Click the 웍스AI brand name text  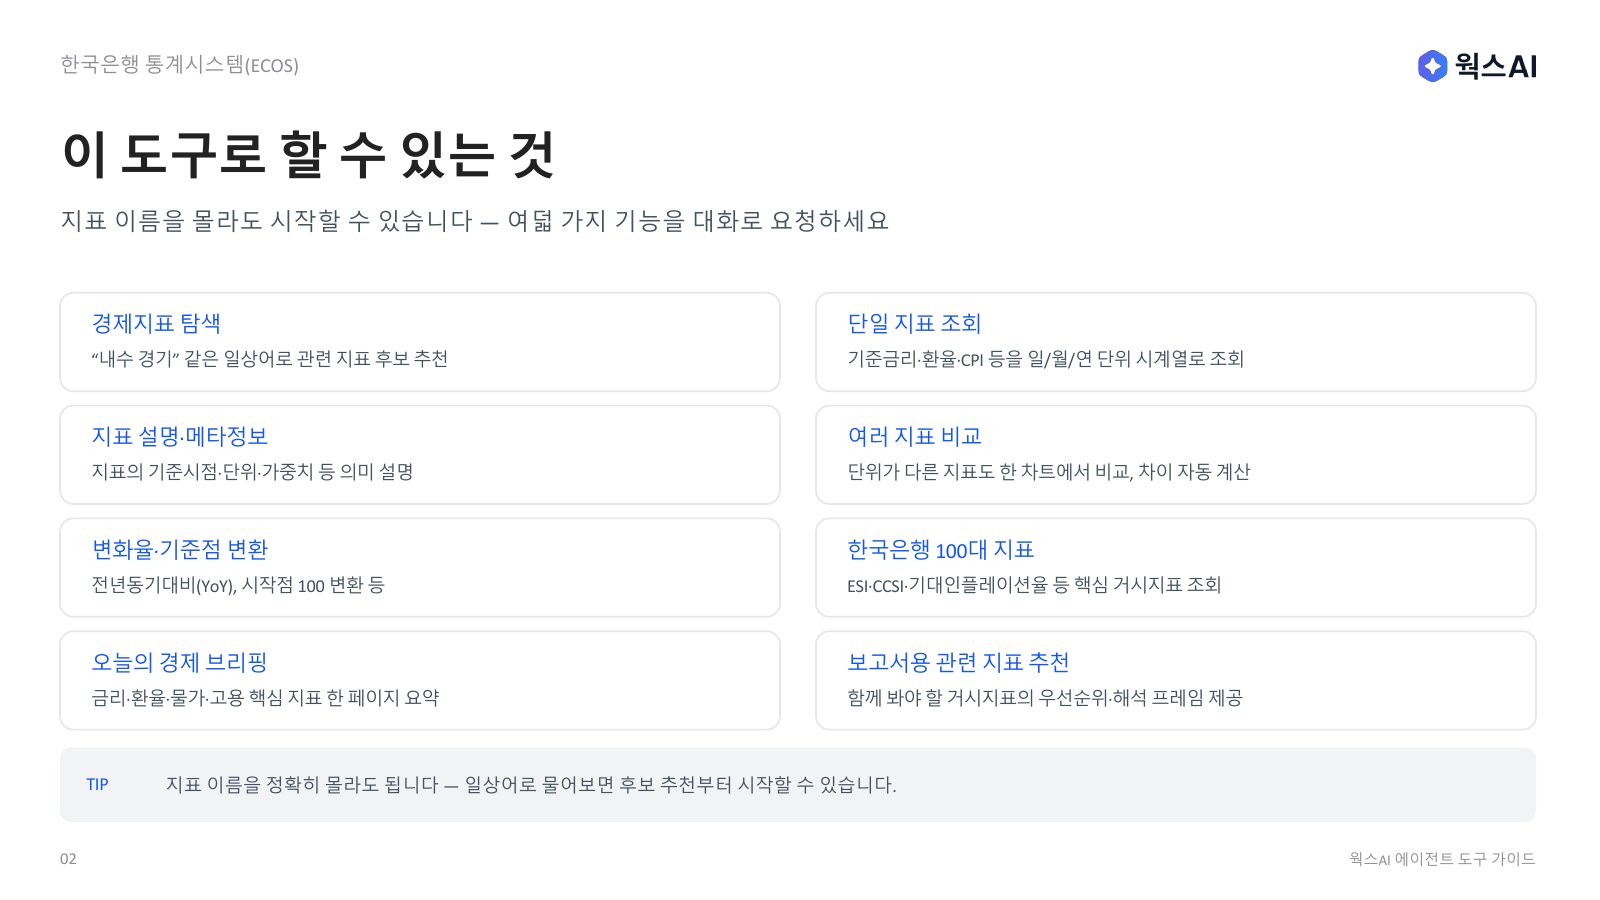coord(1496,66)
